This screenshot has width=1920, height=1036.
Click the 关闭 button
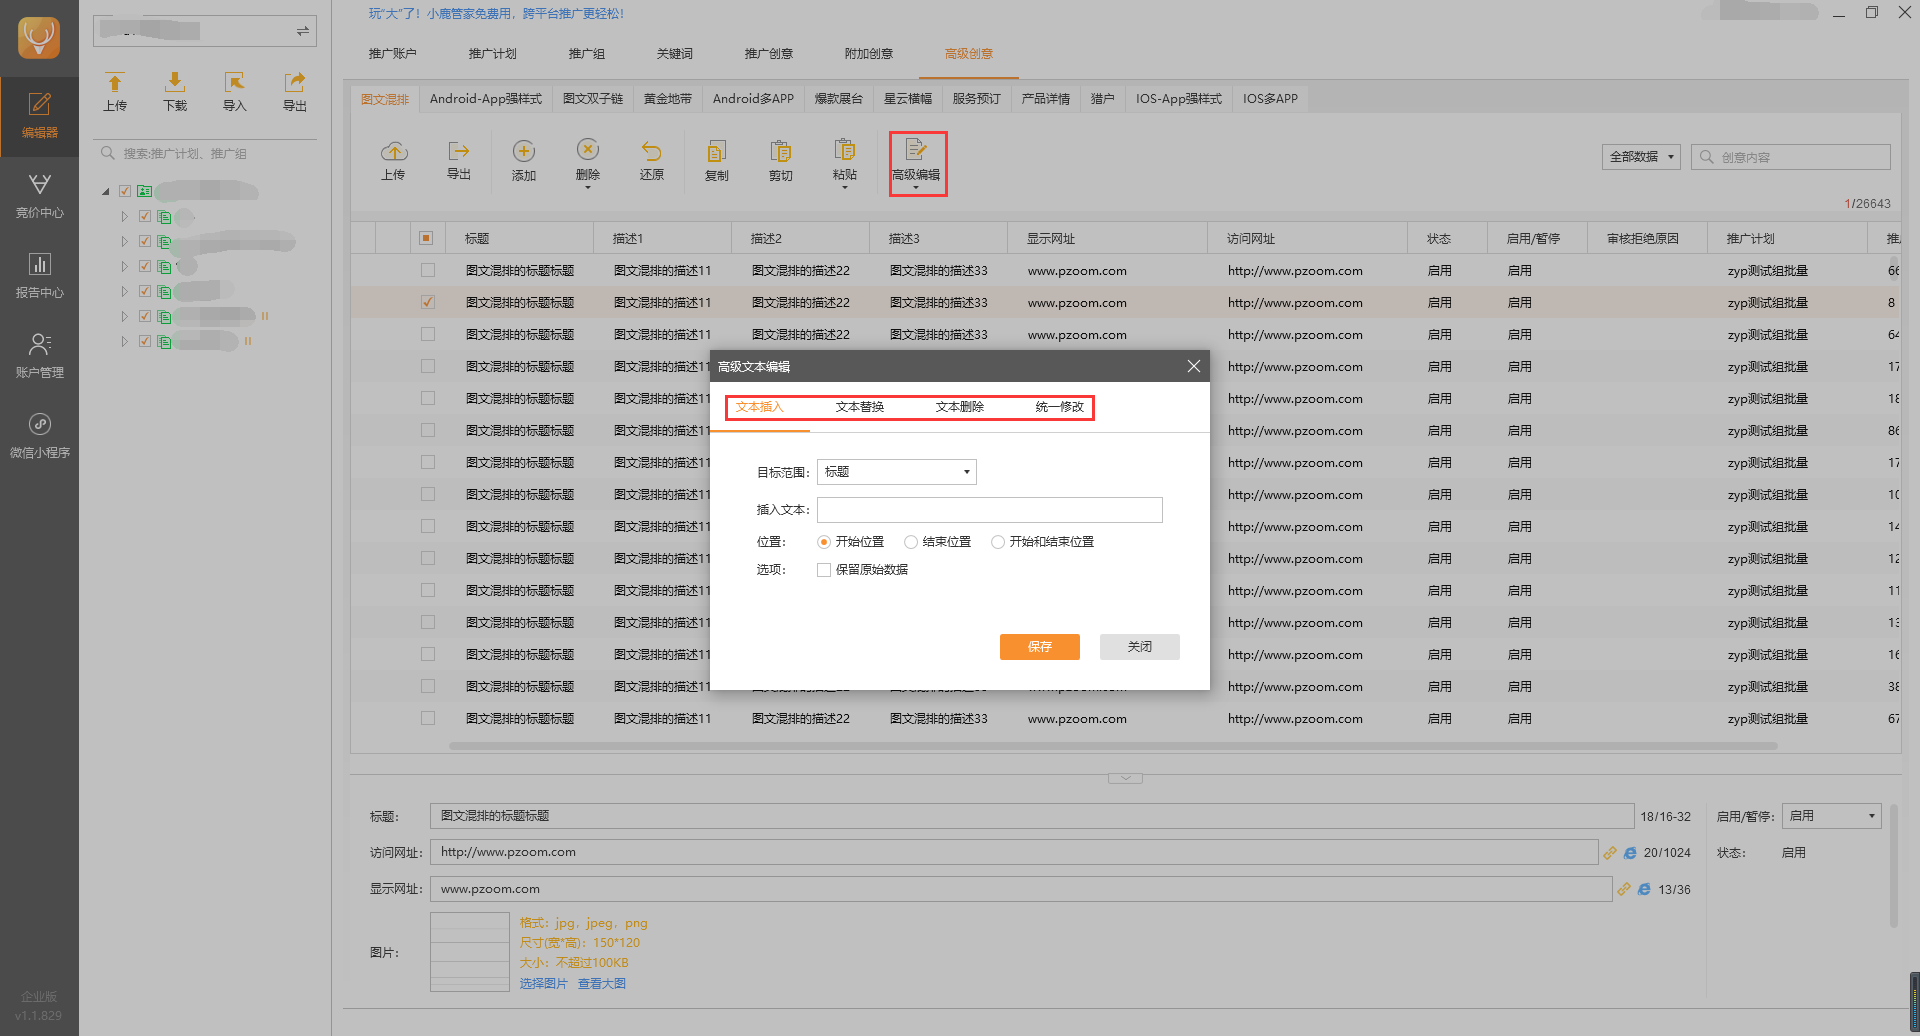click(1140, 647)
